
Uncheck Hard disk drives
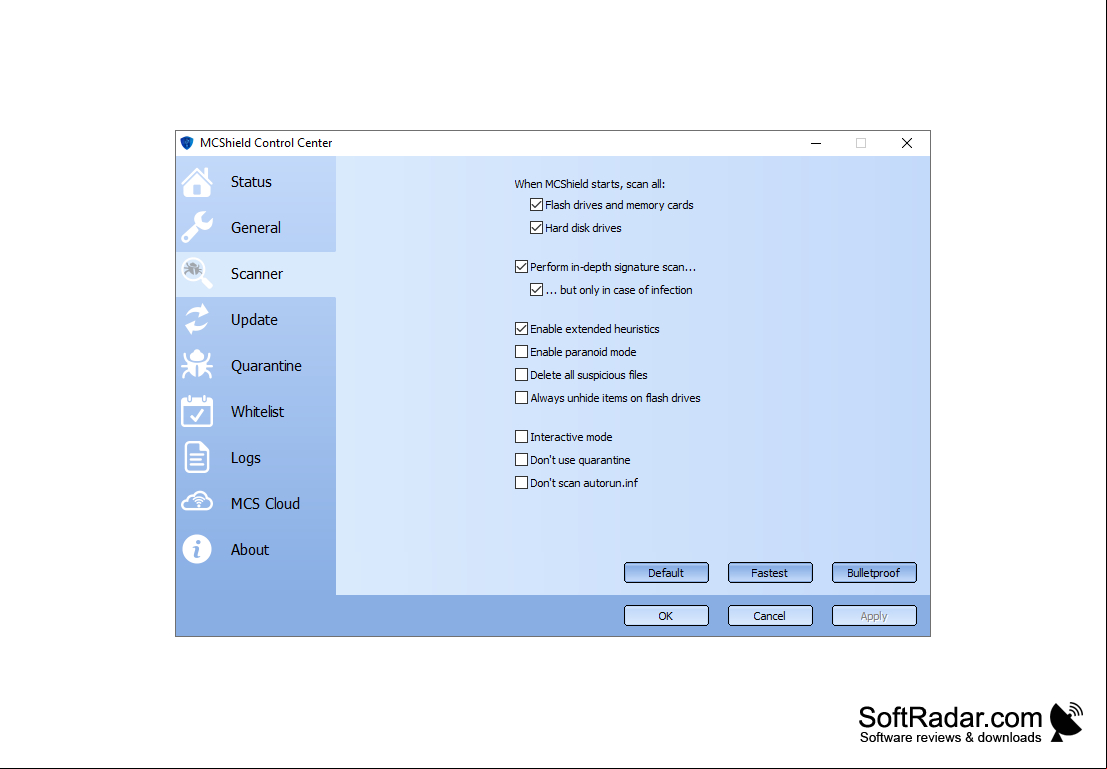(537, 228)
